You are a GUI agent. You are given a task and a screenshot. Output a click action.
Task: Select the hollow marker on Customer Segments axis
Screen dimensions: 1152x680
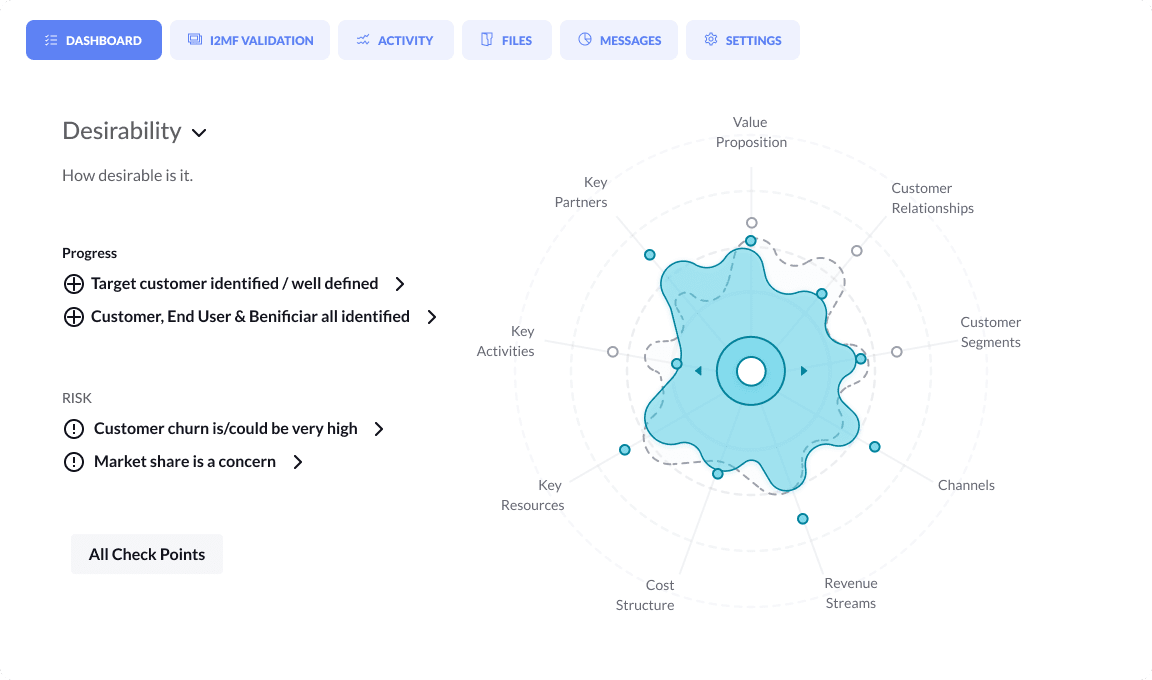896,352
